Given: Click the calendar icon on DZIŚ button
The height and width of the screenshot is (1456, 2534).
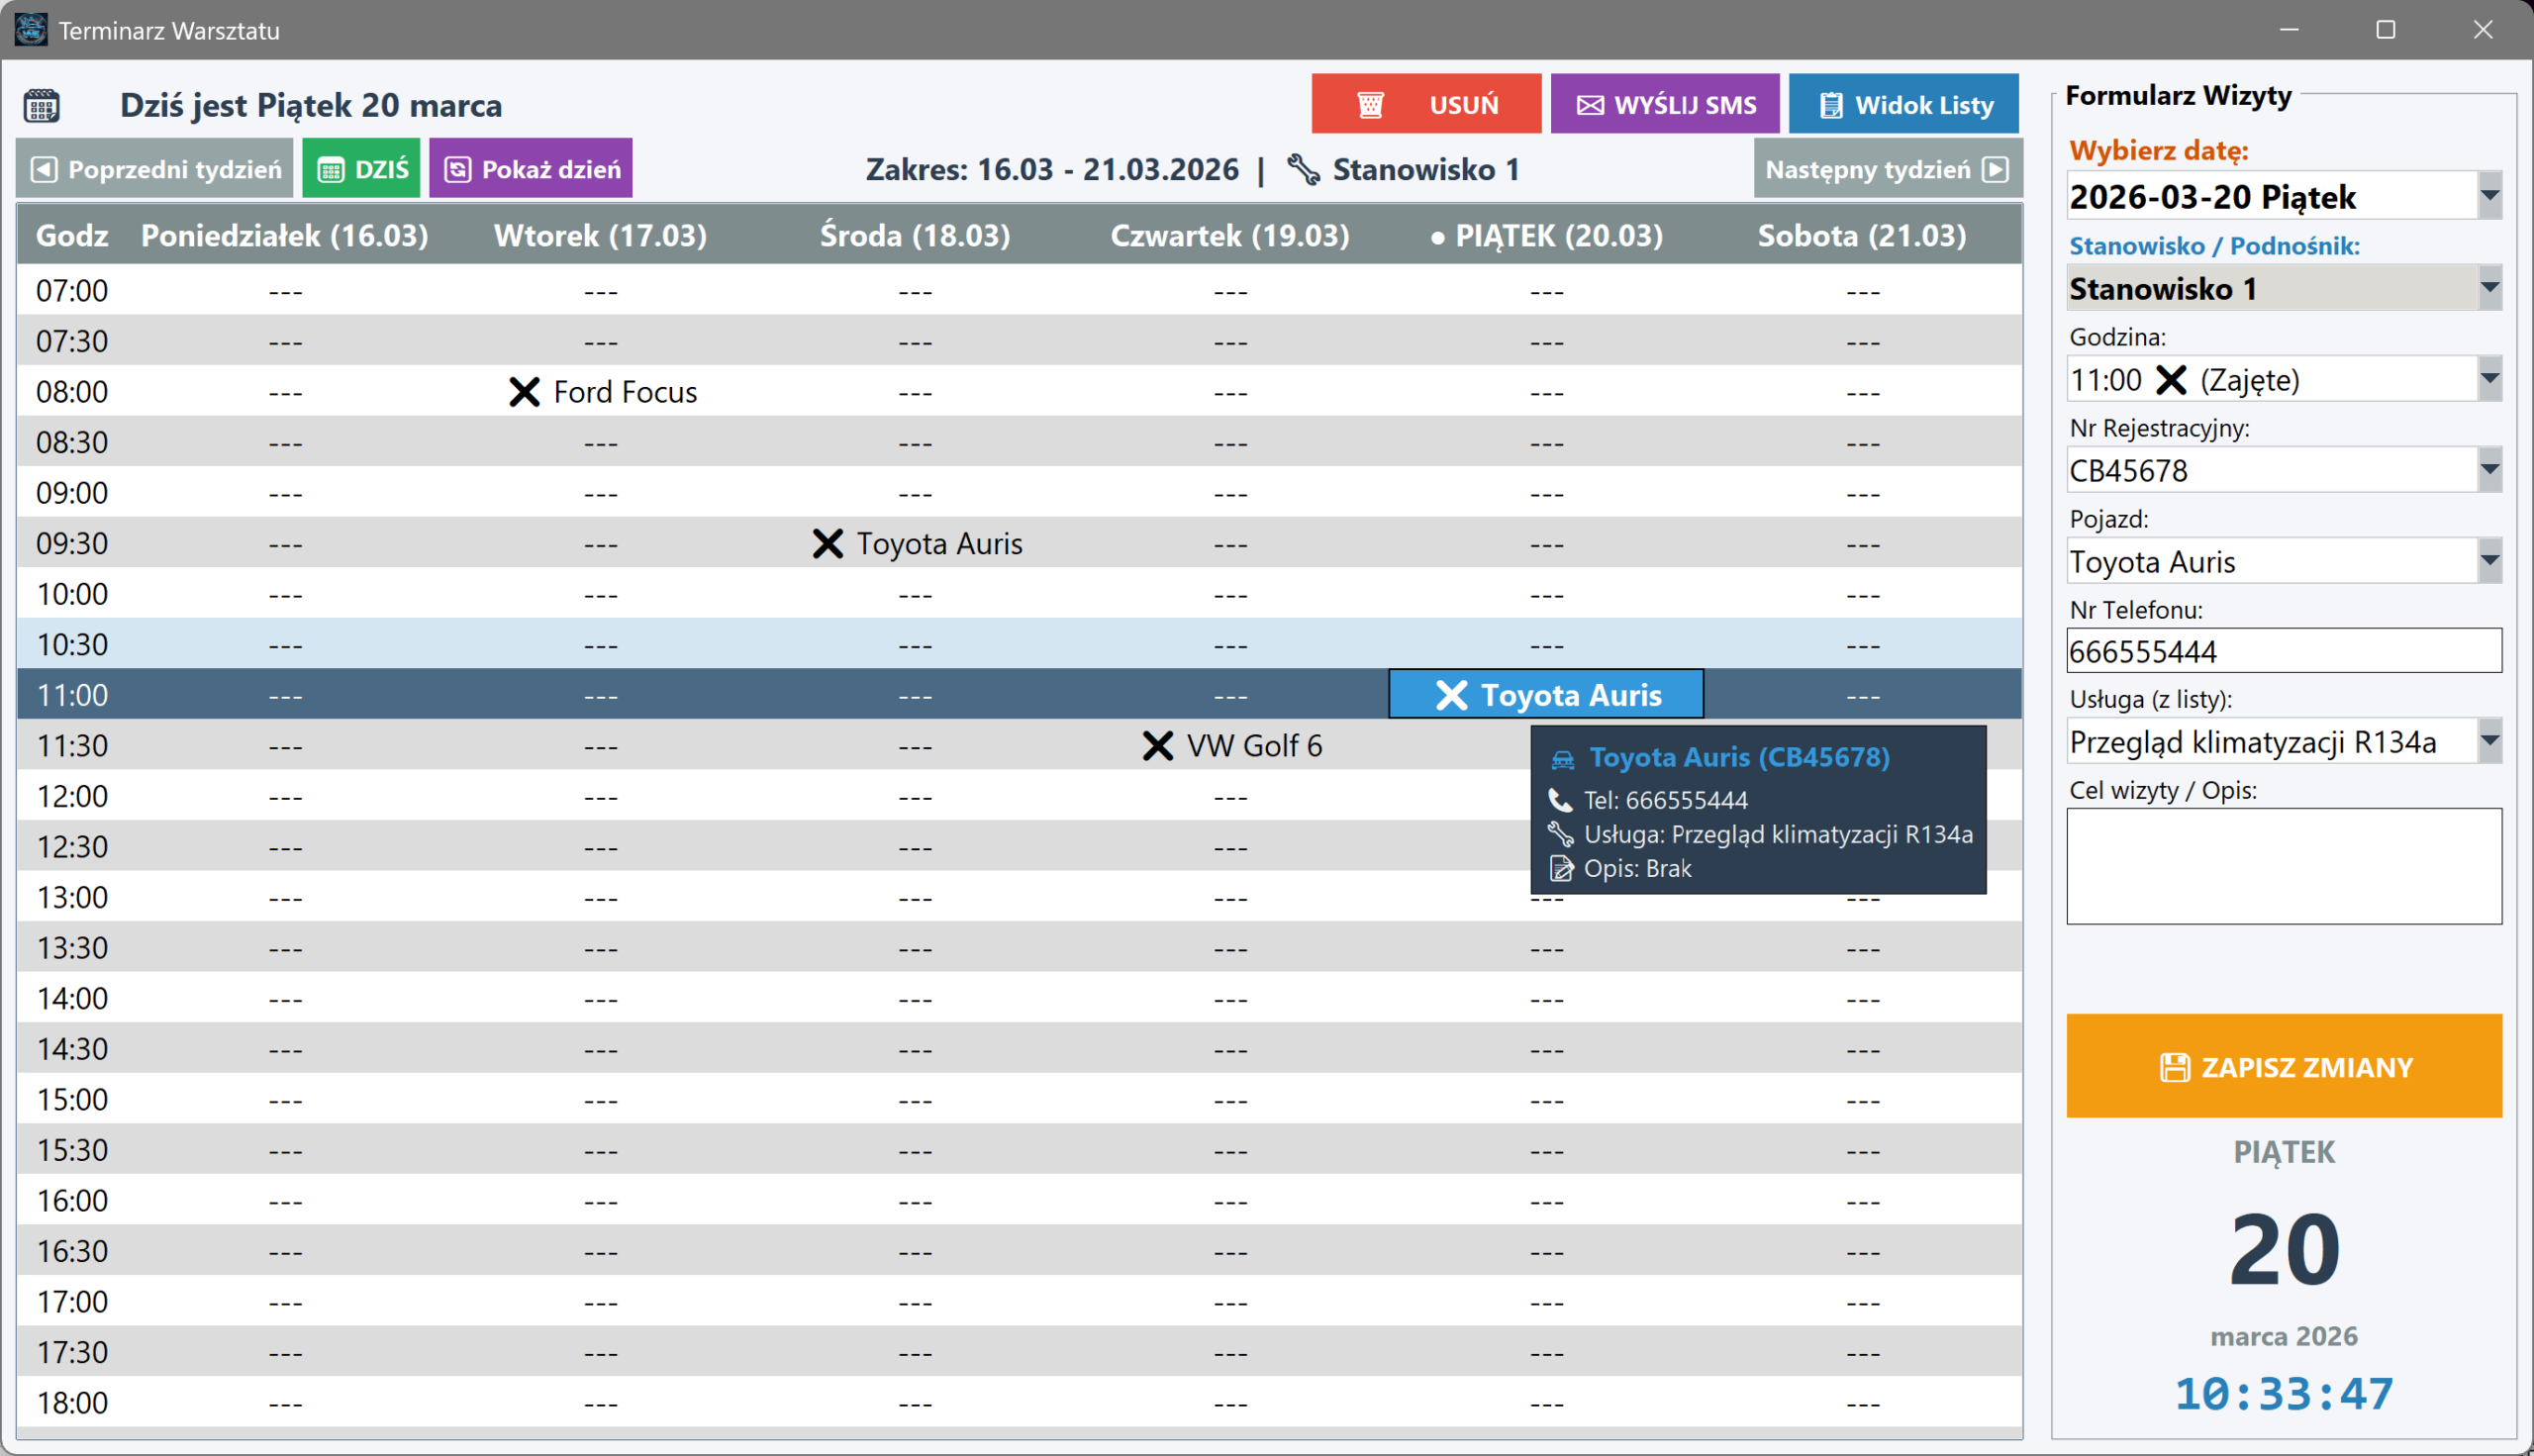Looking at the screenshot, I should 331,170.
